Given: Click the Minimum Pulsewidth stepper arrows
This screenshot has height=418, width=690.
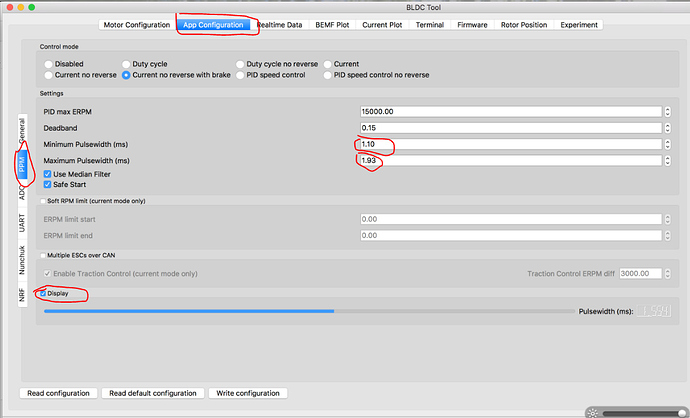Looking at the screenshot, I should [665, 145].
